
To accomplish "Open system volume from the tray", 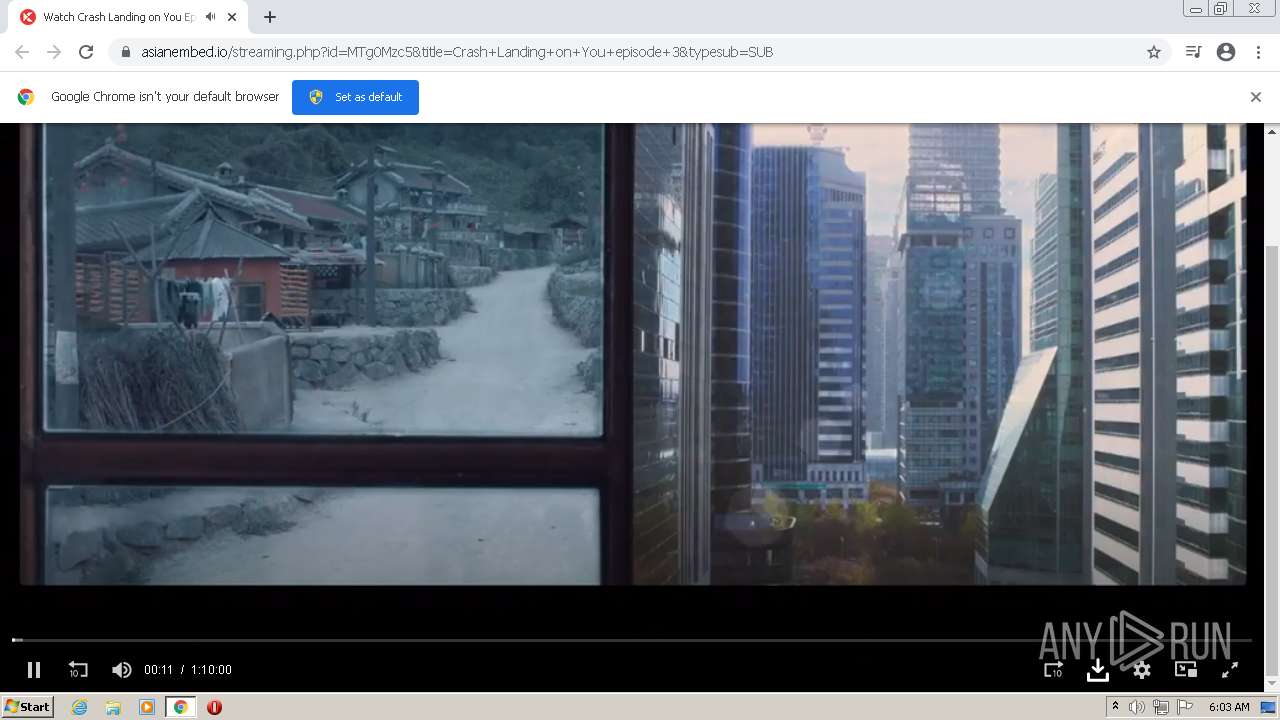I will pyautogui.click(x=1137, y=707).
